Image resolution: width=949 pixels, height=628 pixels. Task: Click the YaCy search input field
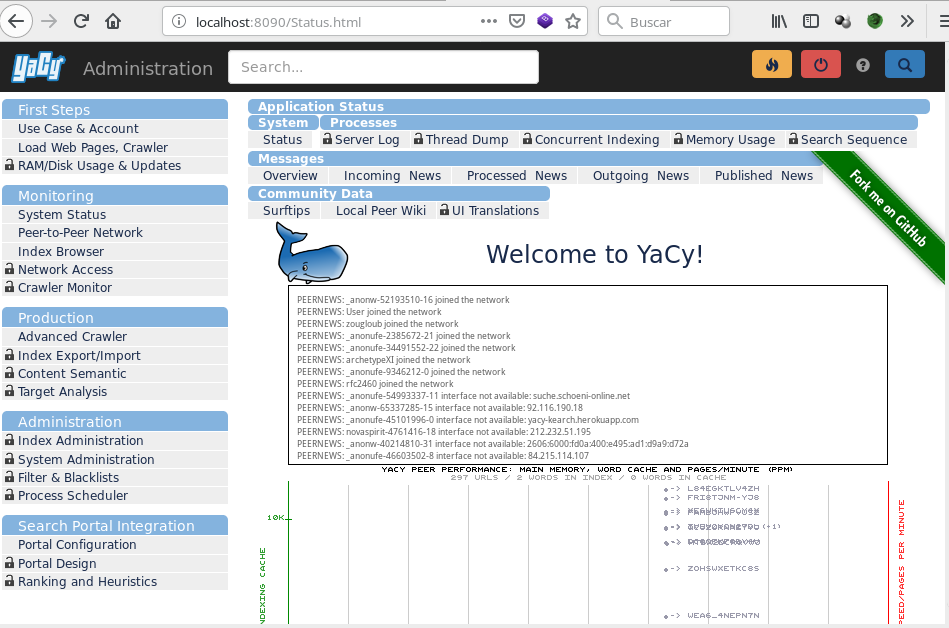(383, 67)
